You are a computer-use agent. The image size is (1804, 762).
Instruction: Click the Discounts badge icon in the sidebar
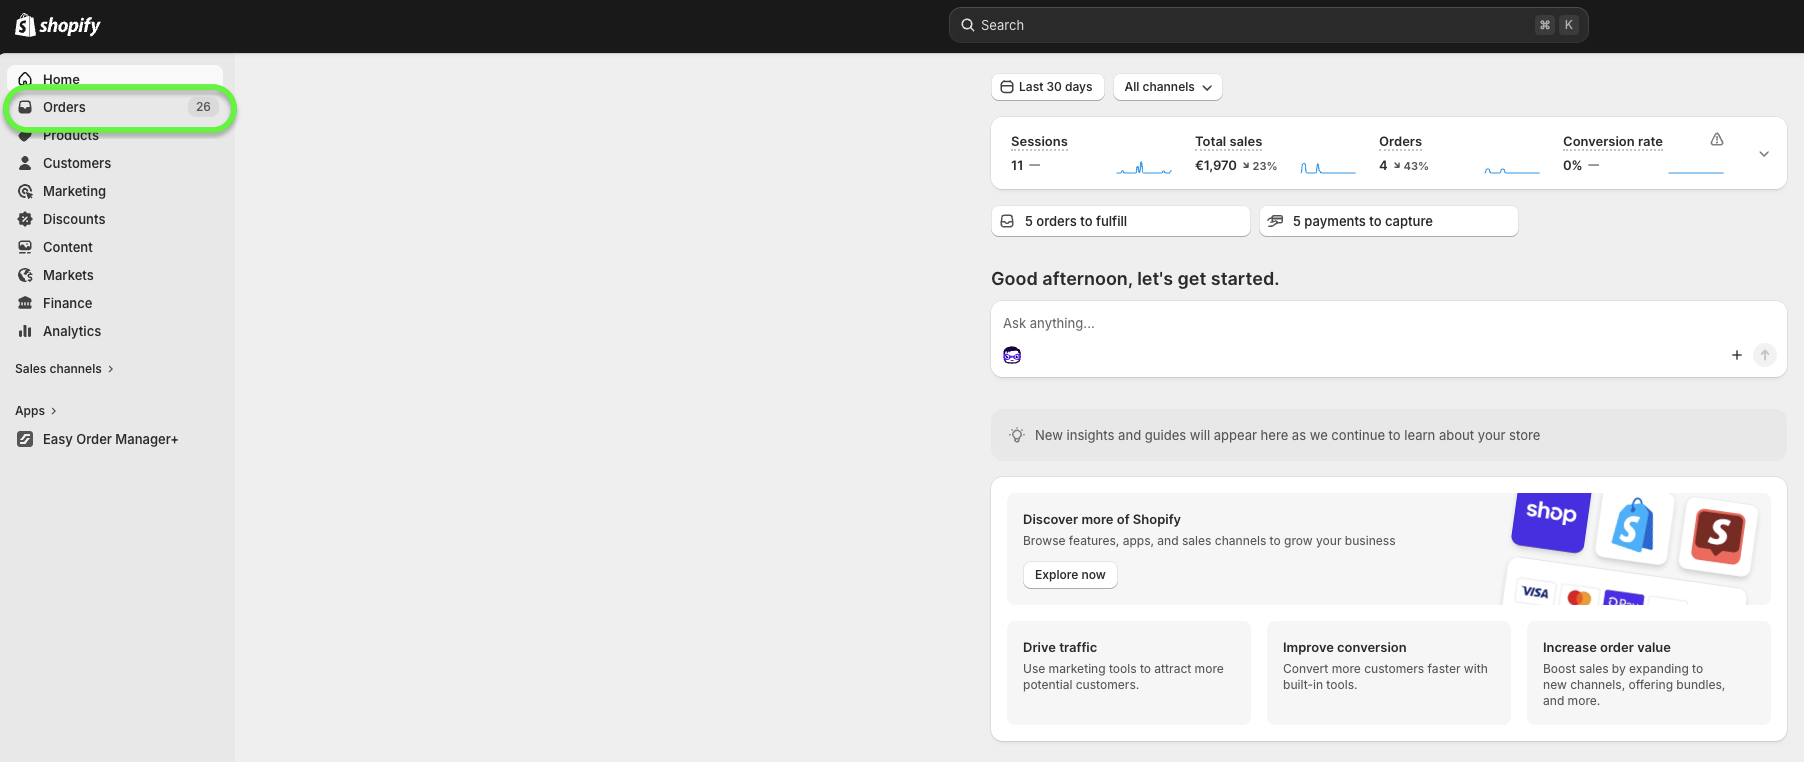click(25, 219)
